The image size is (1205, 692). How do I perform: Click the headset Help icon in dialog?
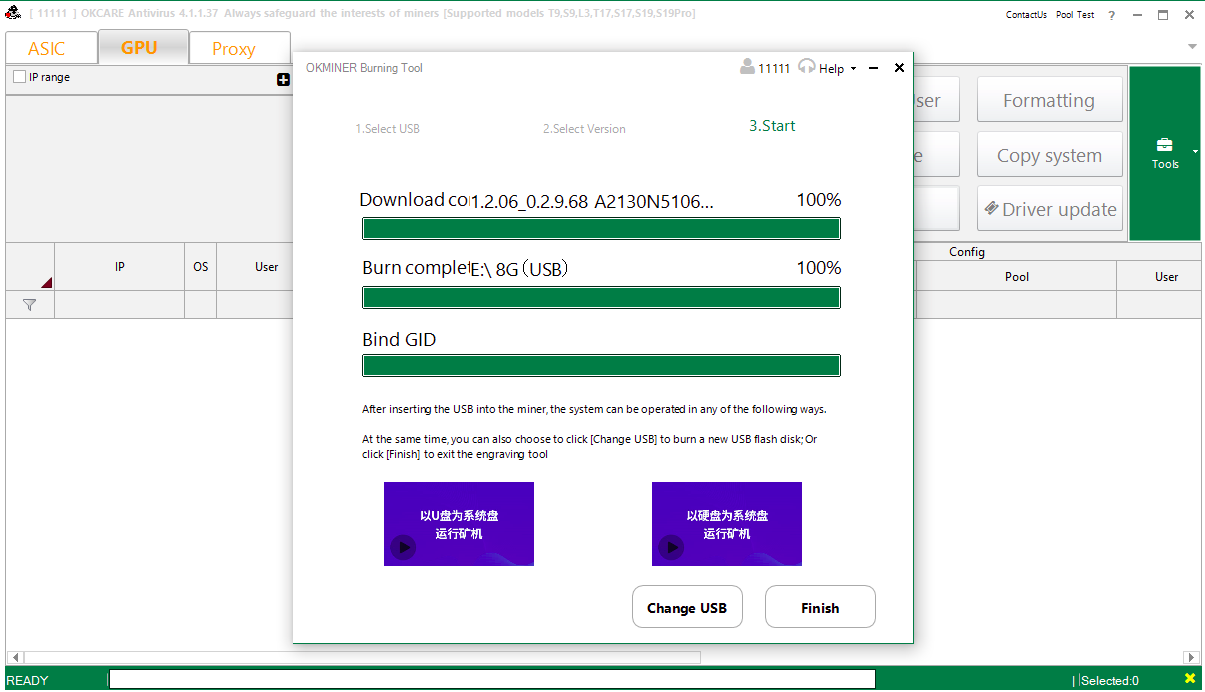(807, 67)
